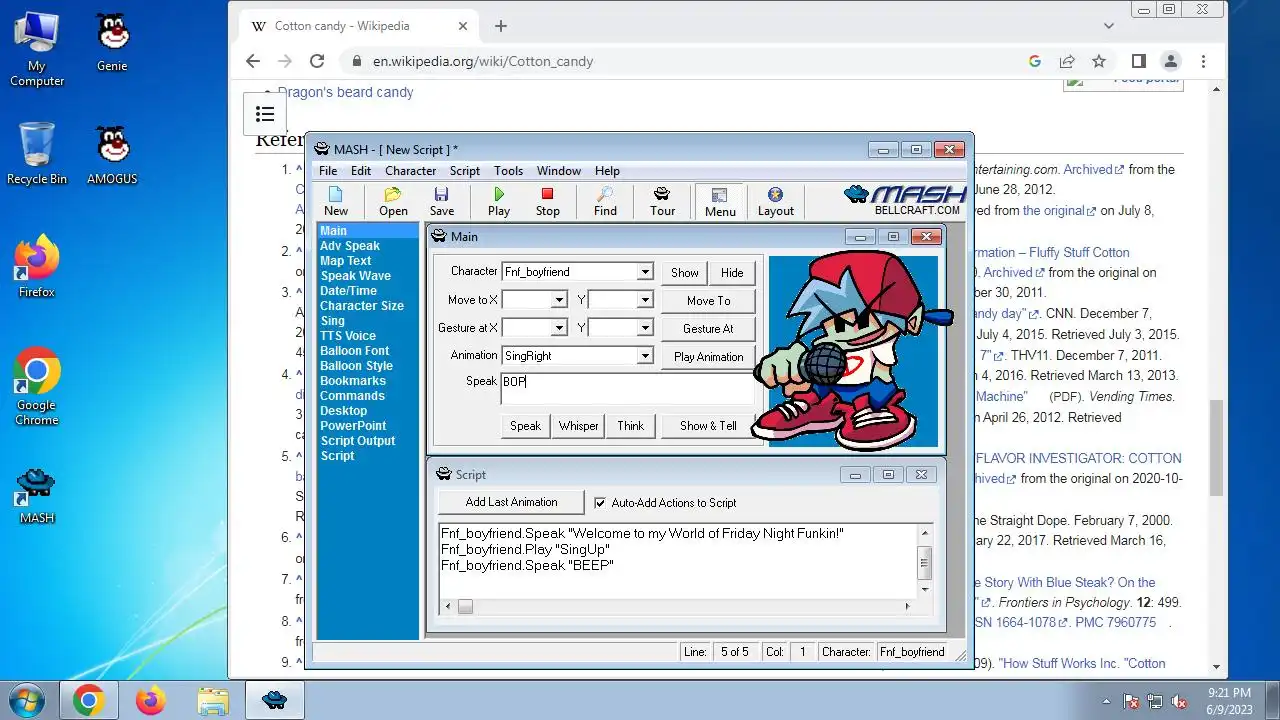Click the script horizontal scrollbar thumb
The height and width of the screenshot is (720, 1280).
[x=465, y=606]
